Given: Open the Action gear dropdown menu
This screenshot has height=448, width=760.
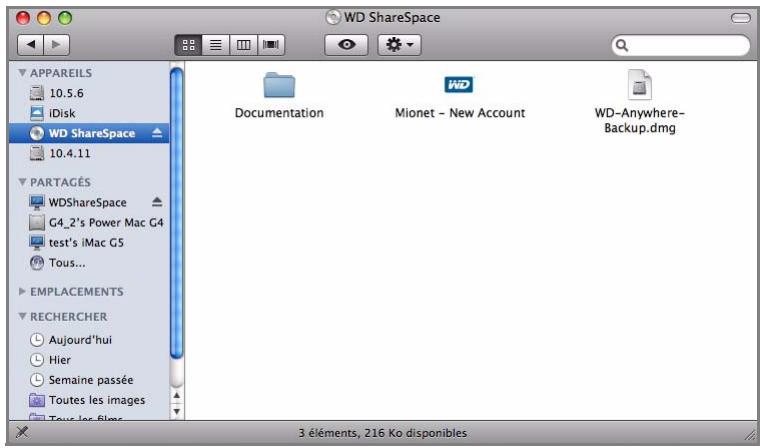Looking at the screenshot, I should click(399, 45).
